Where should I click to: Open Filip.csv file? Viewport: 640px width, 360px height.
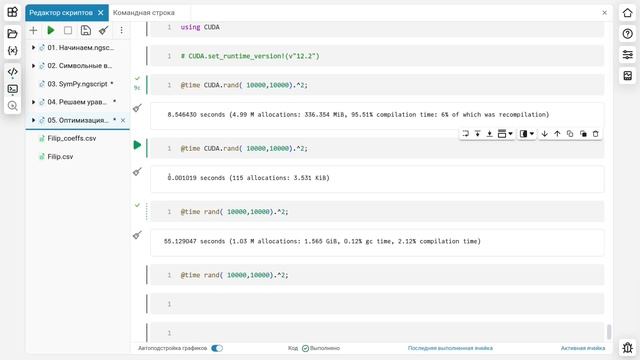pyautogui.click(x=60, y=156)
